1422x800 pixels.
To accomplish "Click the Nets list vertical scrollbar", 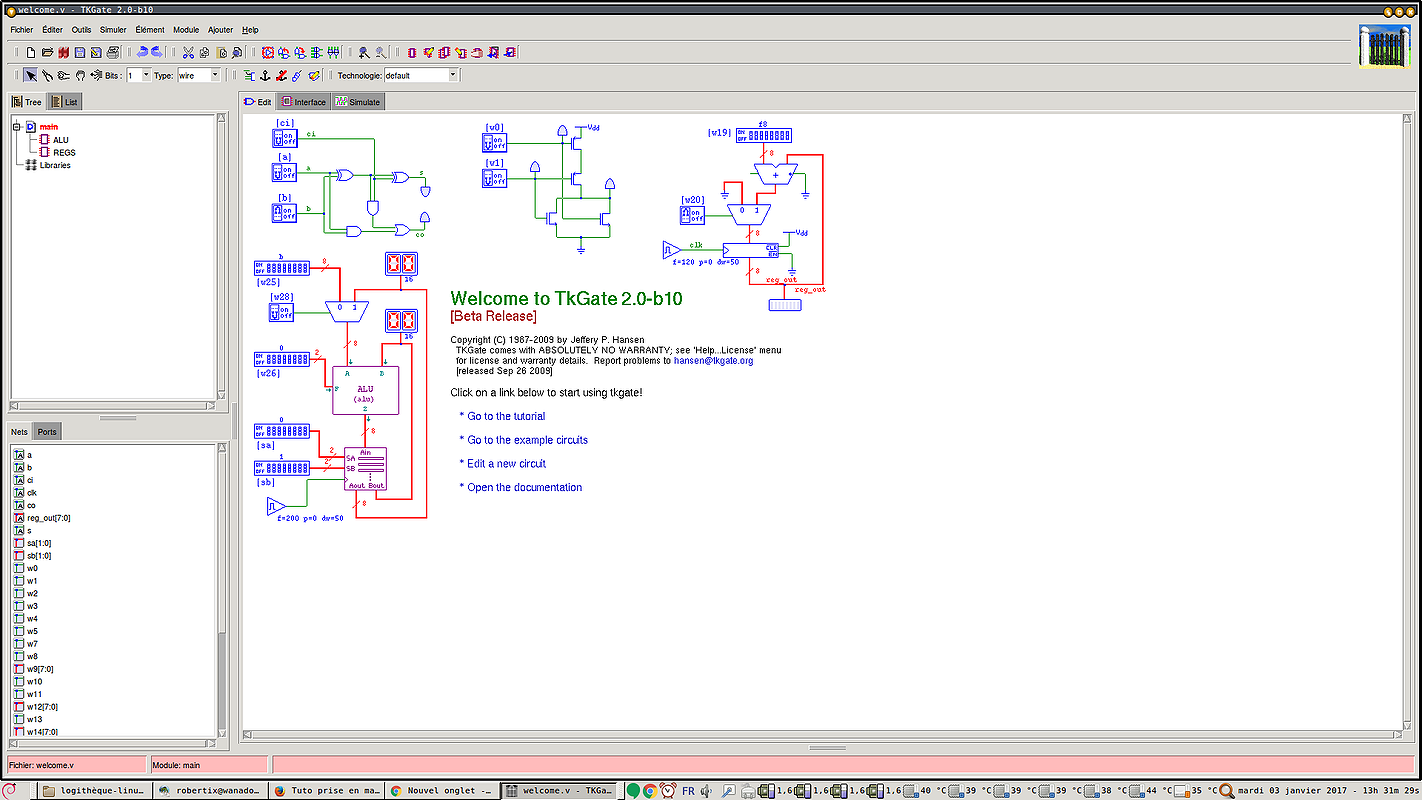I will click(222, 590).
